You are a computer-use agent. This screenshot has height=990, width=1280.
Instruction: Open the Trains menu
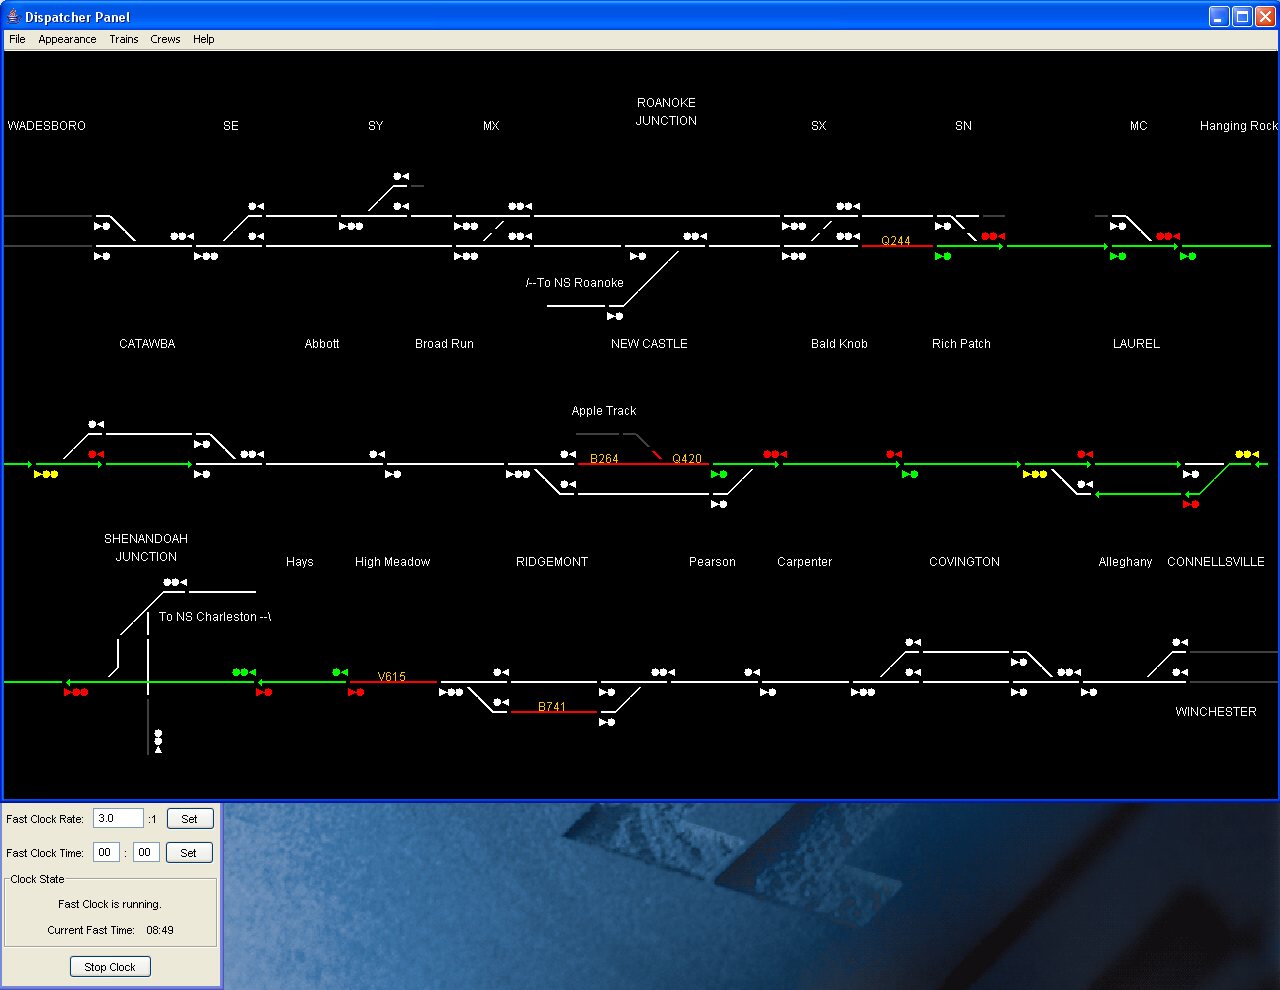point(124,39)
